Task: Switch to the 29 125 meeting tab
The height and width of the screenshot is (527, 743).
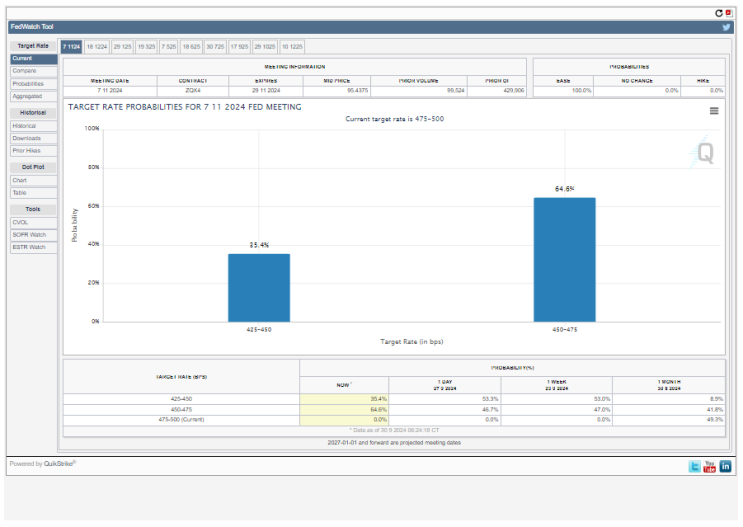Action: pyautogui.click(x=122, y=47)
